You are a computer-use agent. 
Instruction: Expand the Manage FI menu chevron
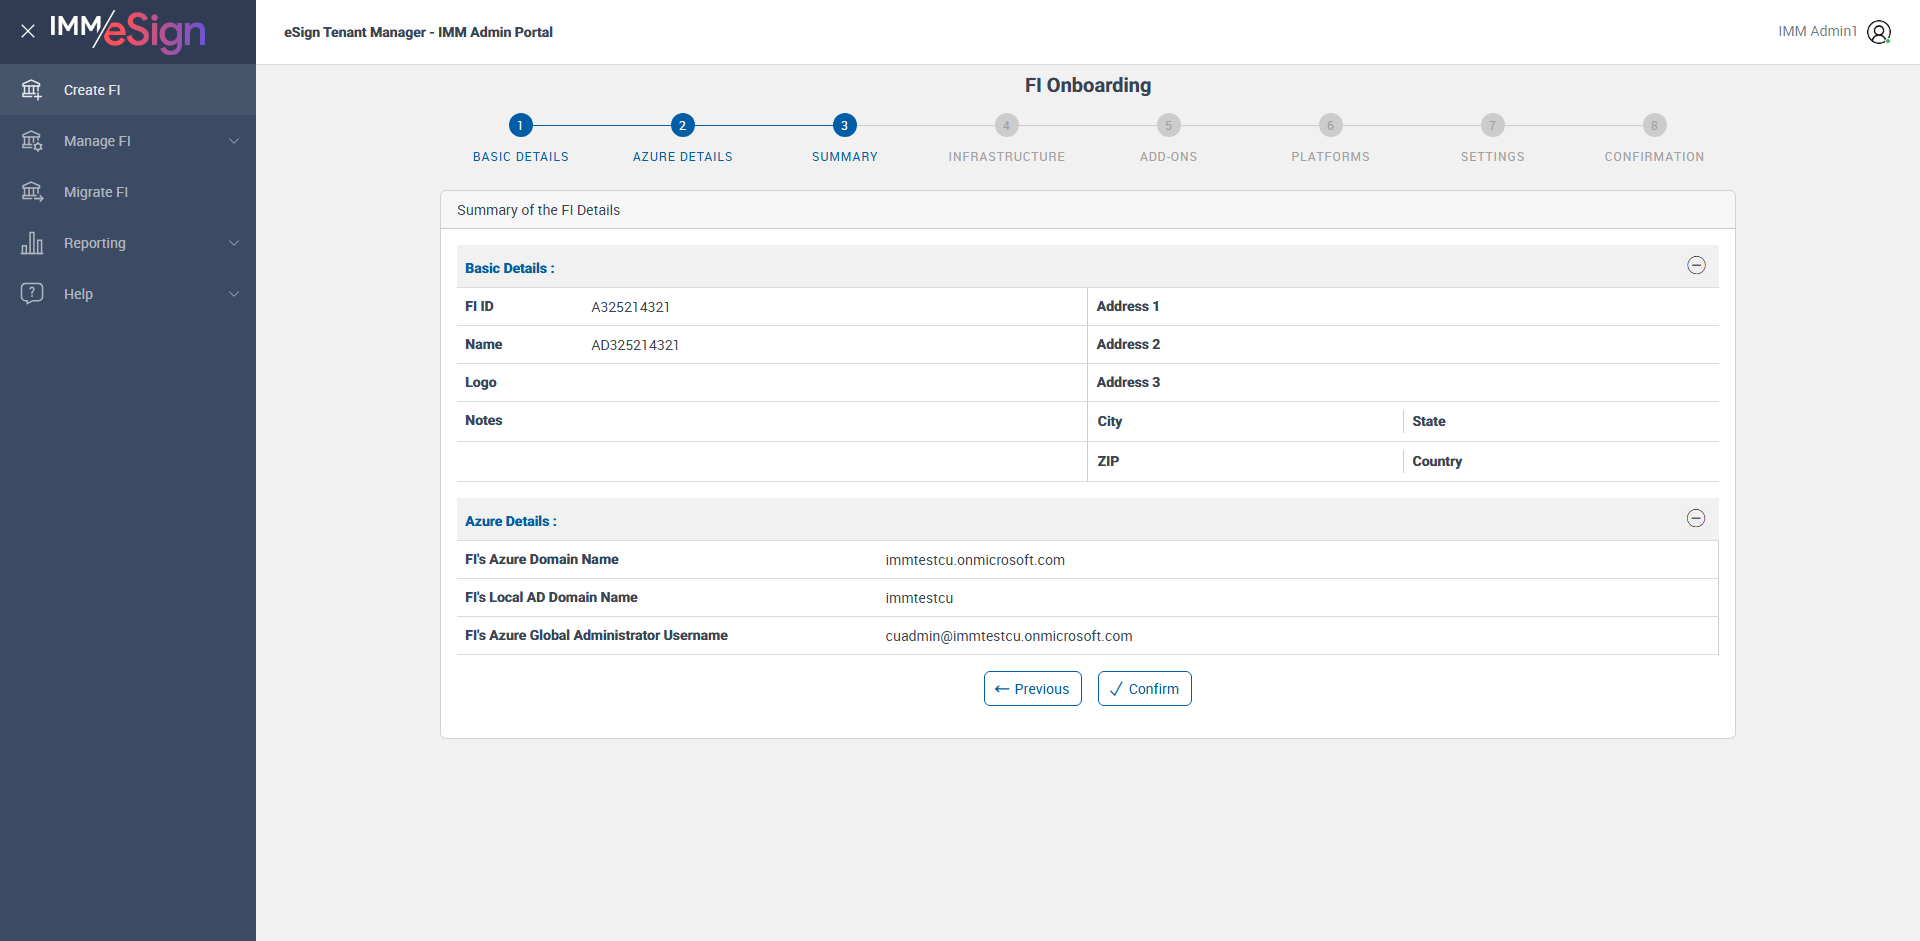pyautogui.click(x=234, y=141)
